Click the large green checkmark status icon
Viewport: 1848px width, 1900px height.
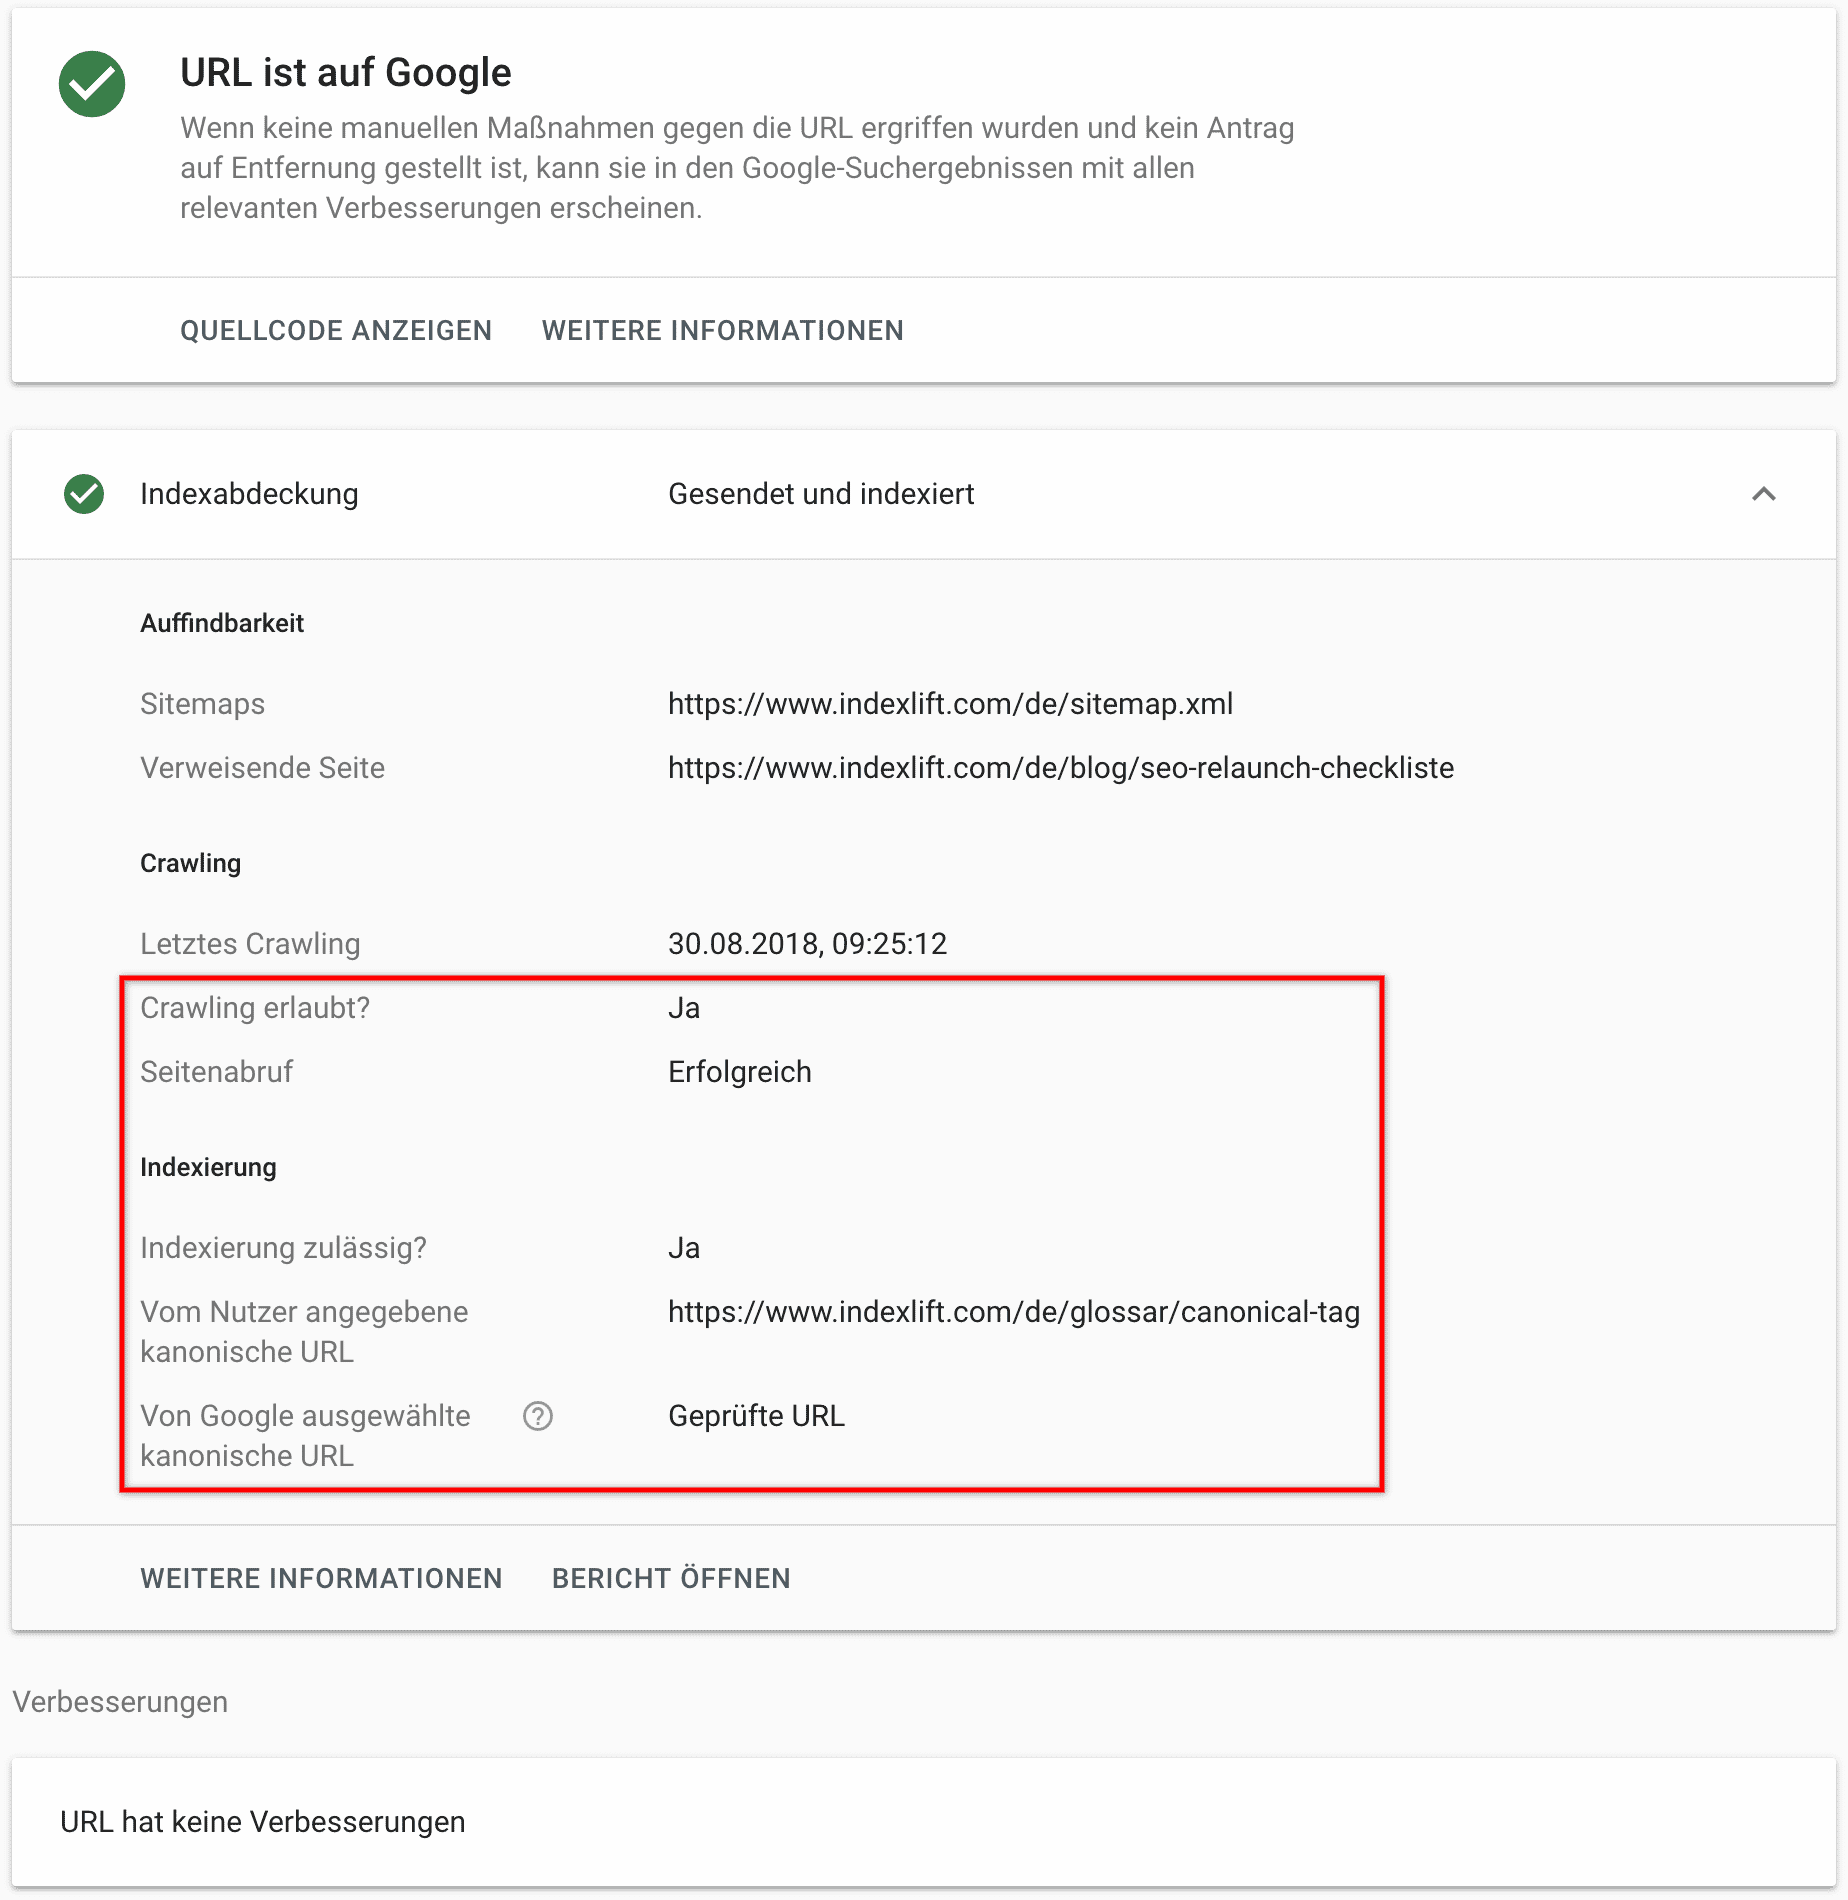coord(92,84)
